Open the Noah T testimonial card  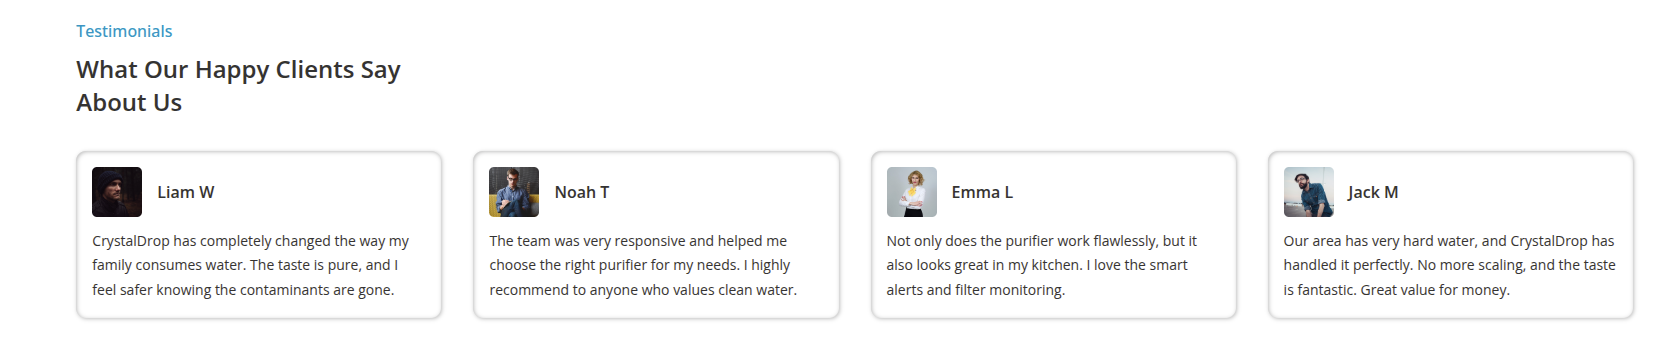click(x=656, y=235)
